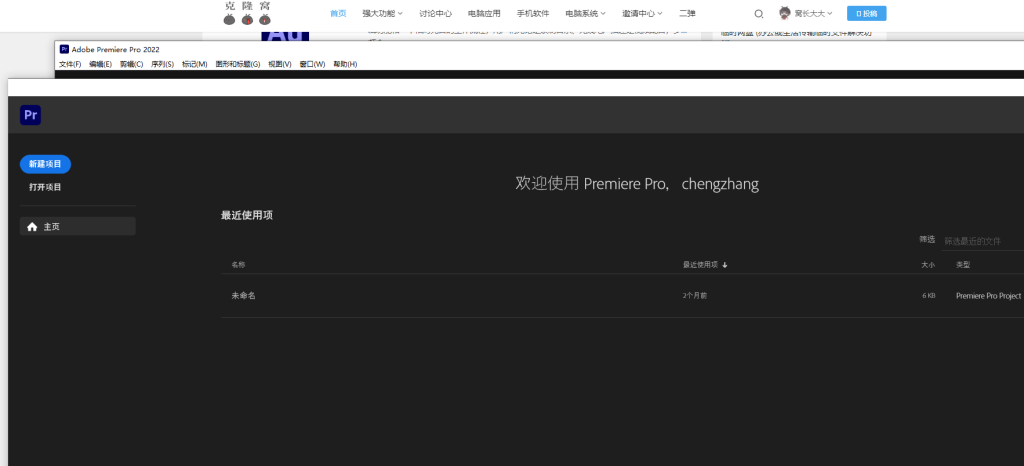Click the 克隆窝 site logo
Screen dimensions: 1024x466
click(247, 13)
